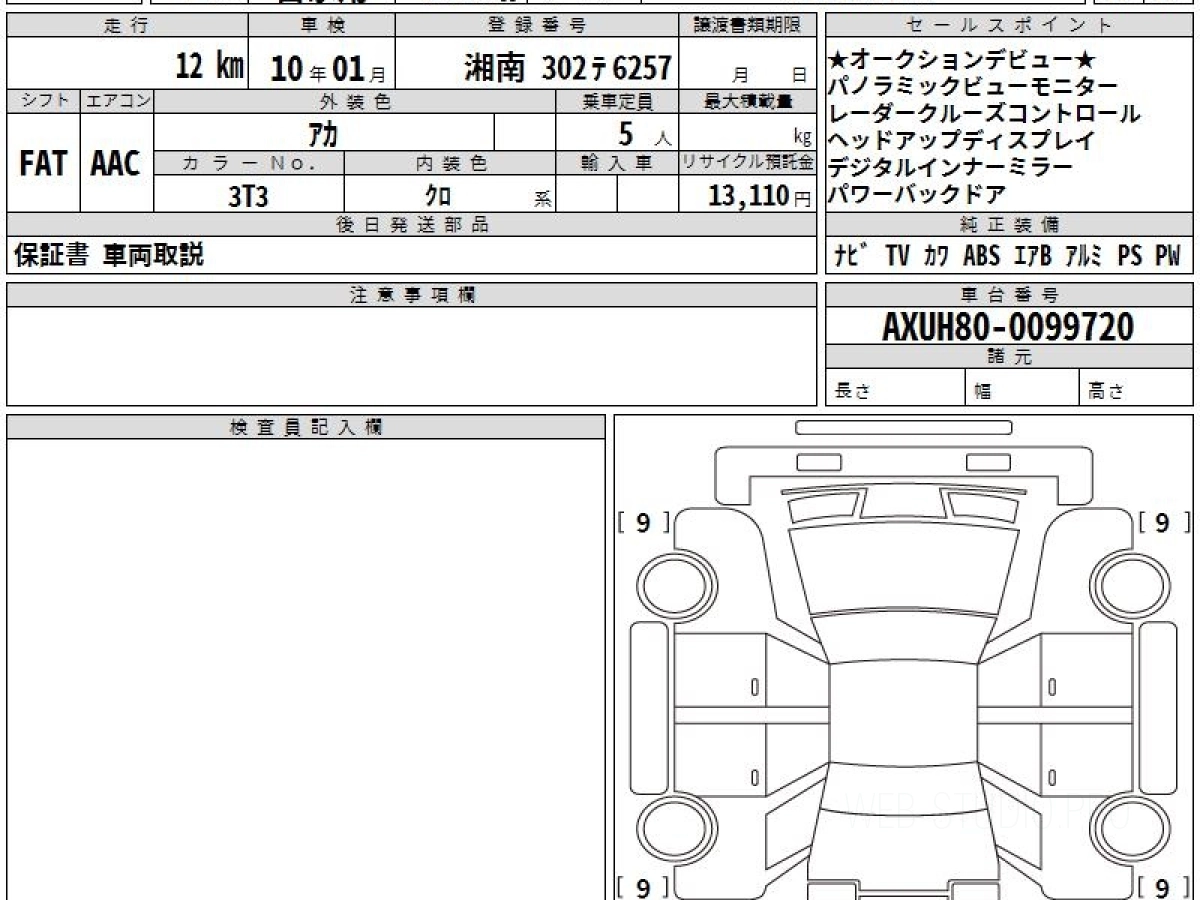Click the カラーNo. header
The width and height of the screenshot is (1200, 900).
(x=249, y=163)
